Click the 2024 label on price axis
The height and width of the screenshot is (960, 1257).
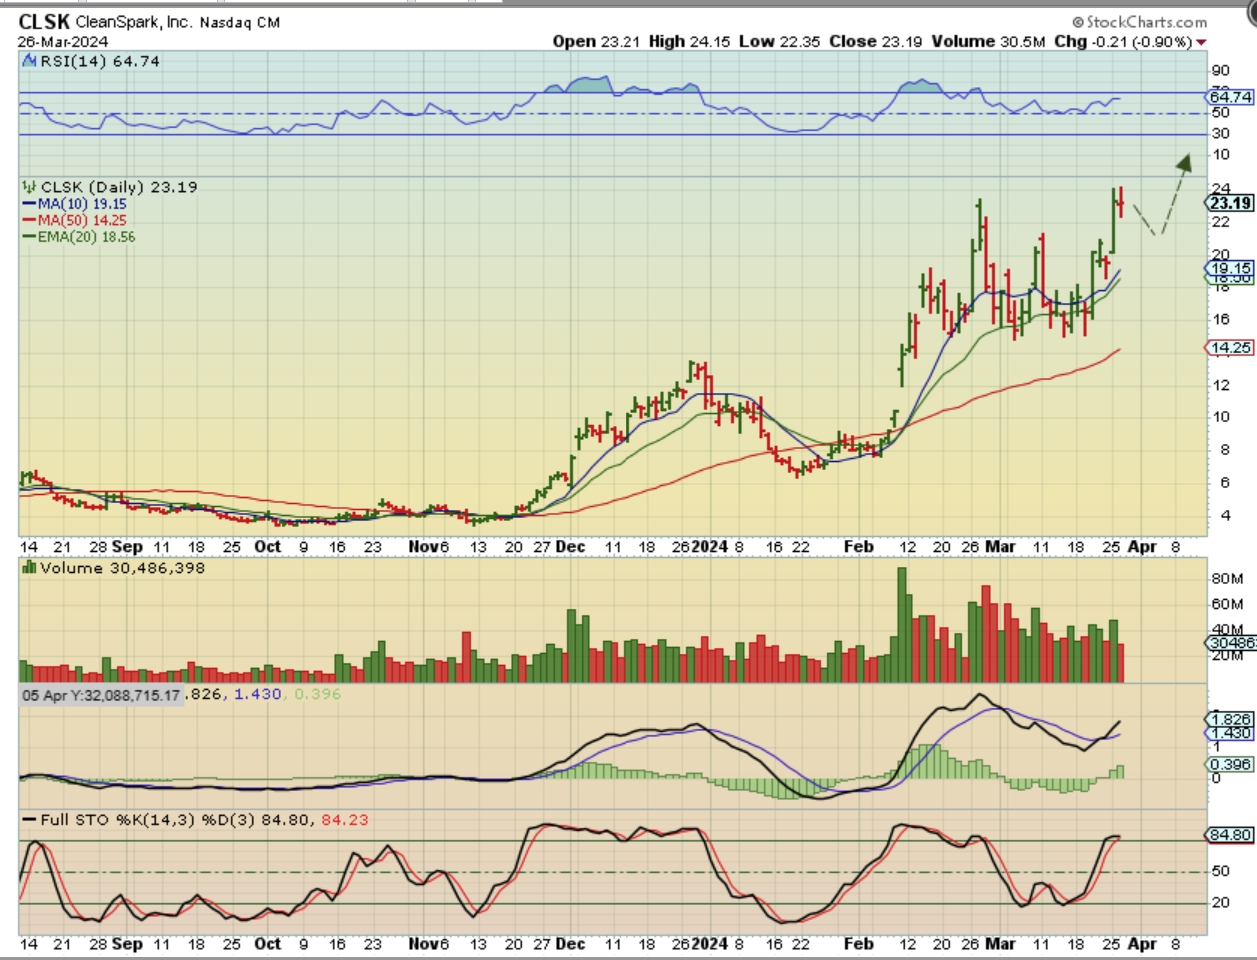[710, 547]
